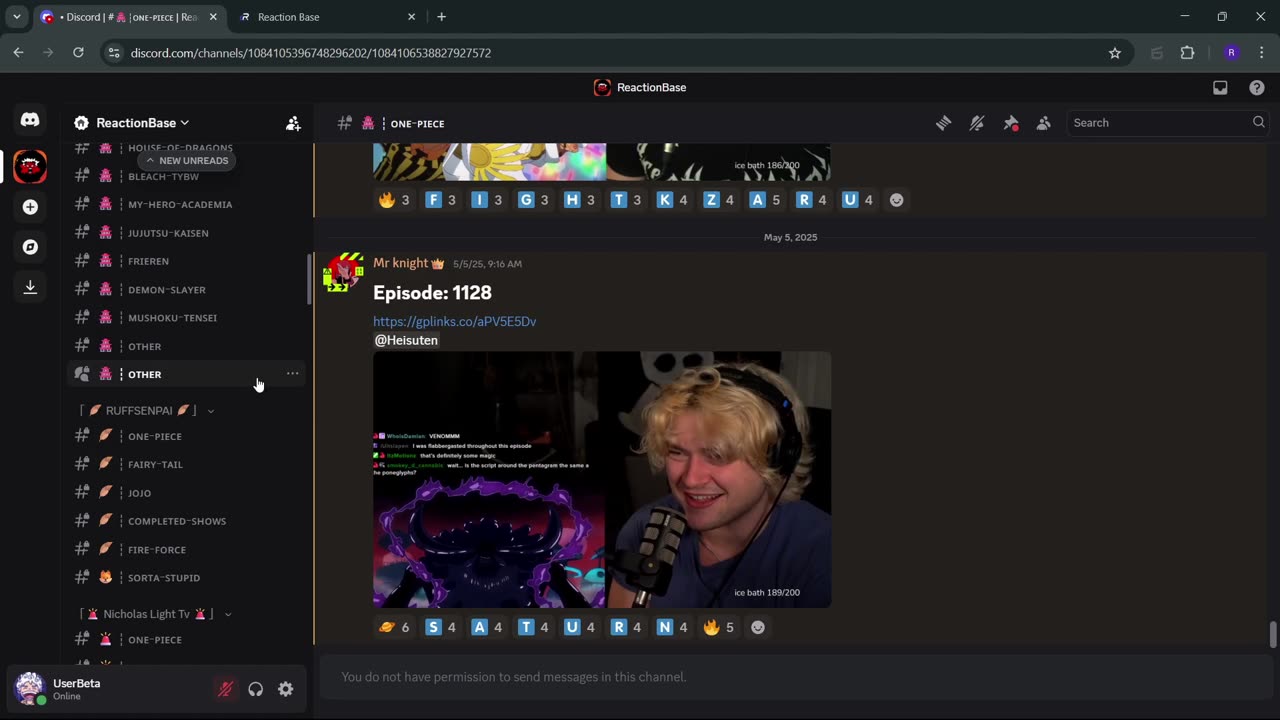This screenshot has width=1280, height=720.
Task: Open tab search dropdown arrow
Action: [16, 17]
